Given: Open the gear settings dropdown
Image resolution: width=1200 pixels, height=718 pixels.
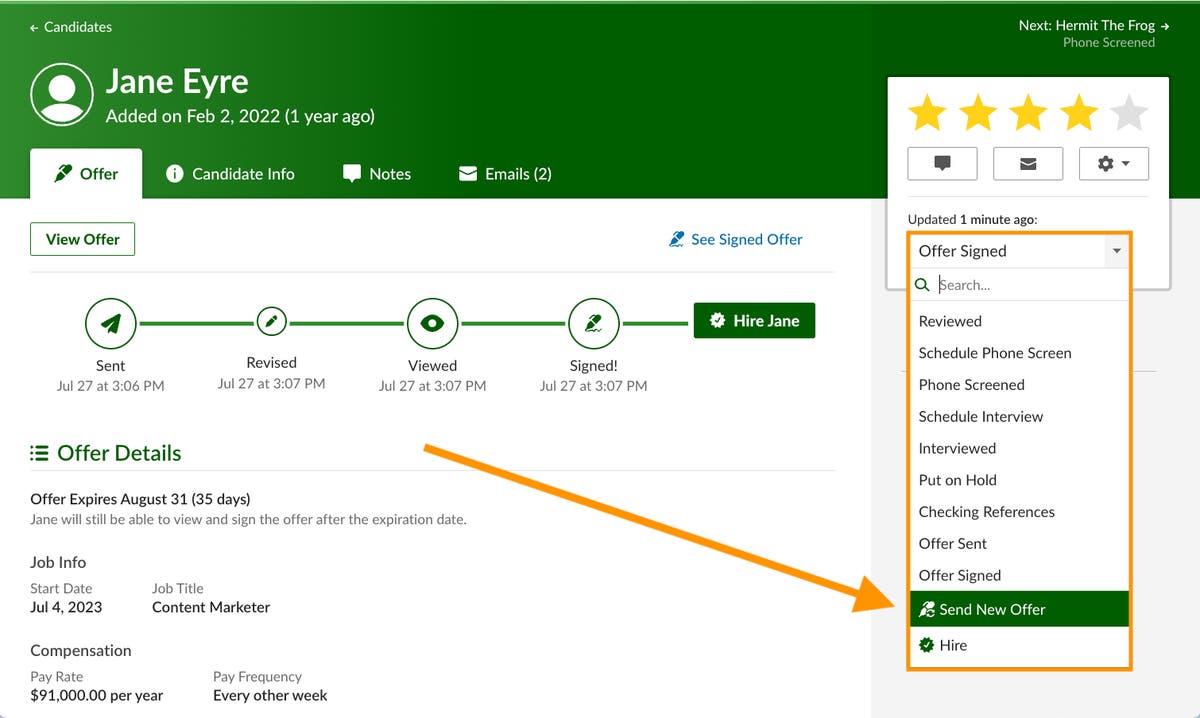Looking at the screenshot, I should (x=1113, y=163).
